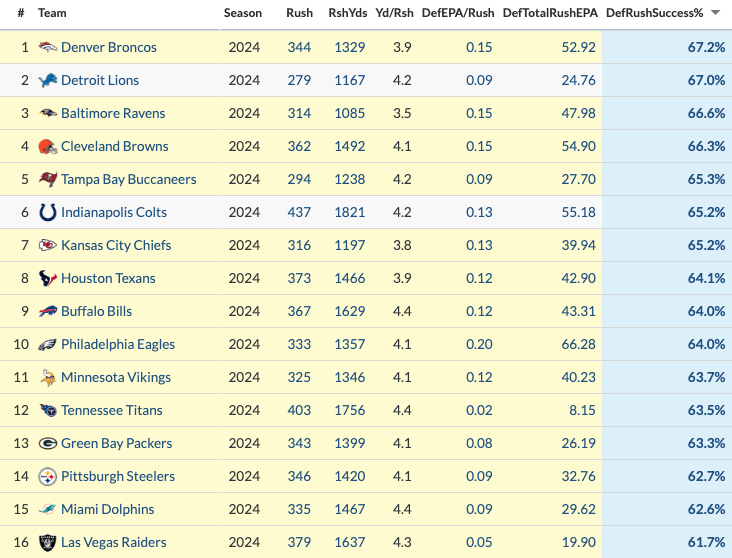Click the Dolphins 29.62 DefTotalRushEPA value

[x=578, y=509]
